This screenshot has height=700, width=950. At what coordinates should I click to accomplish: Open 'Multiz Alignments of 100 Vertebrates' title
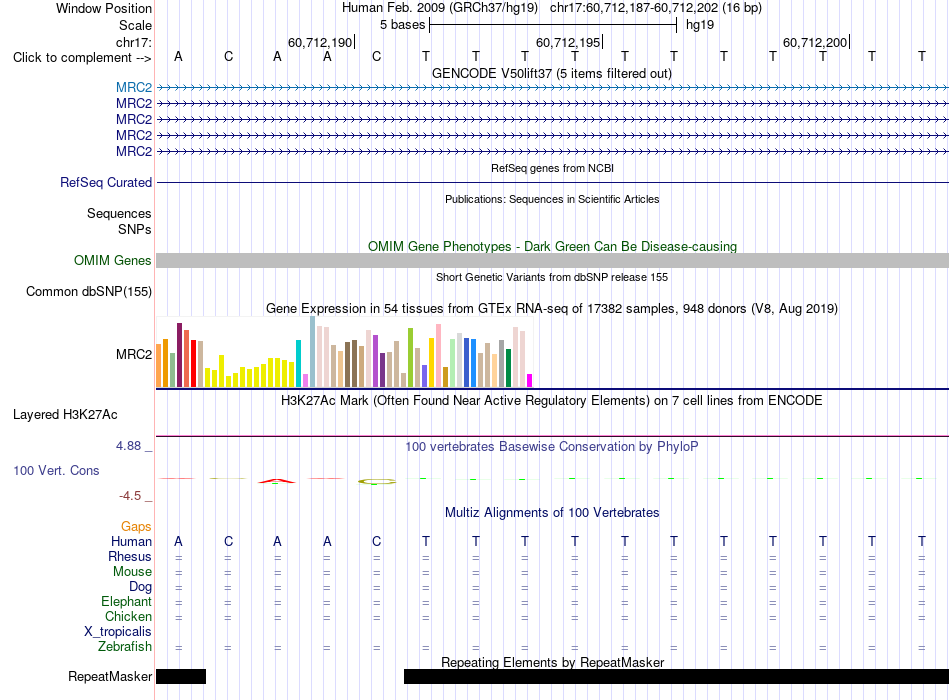click(552, 513)
